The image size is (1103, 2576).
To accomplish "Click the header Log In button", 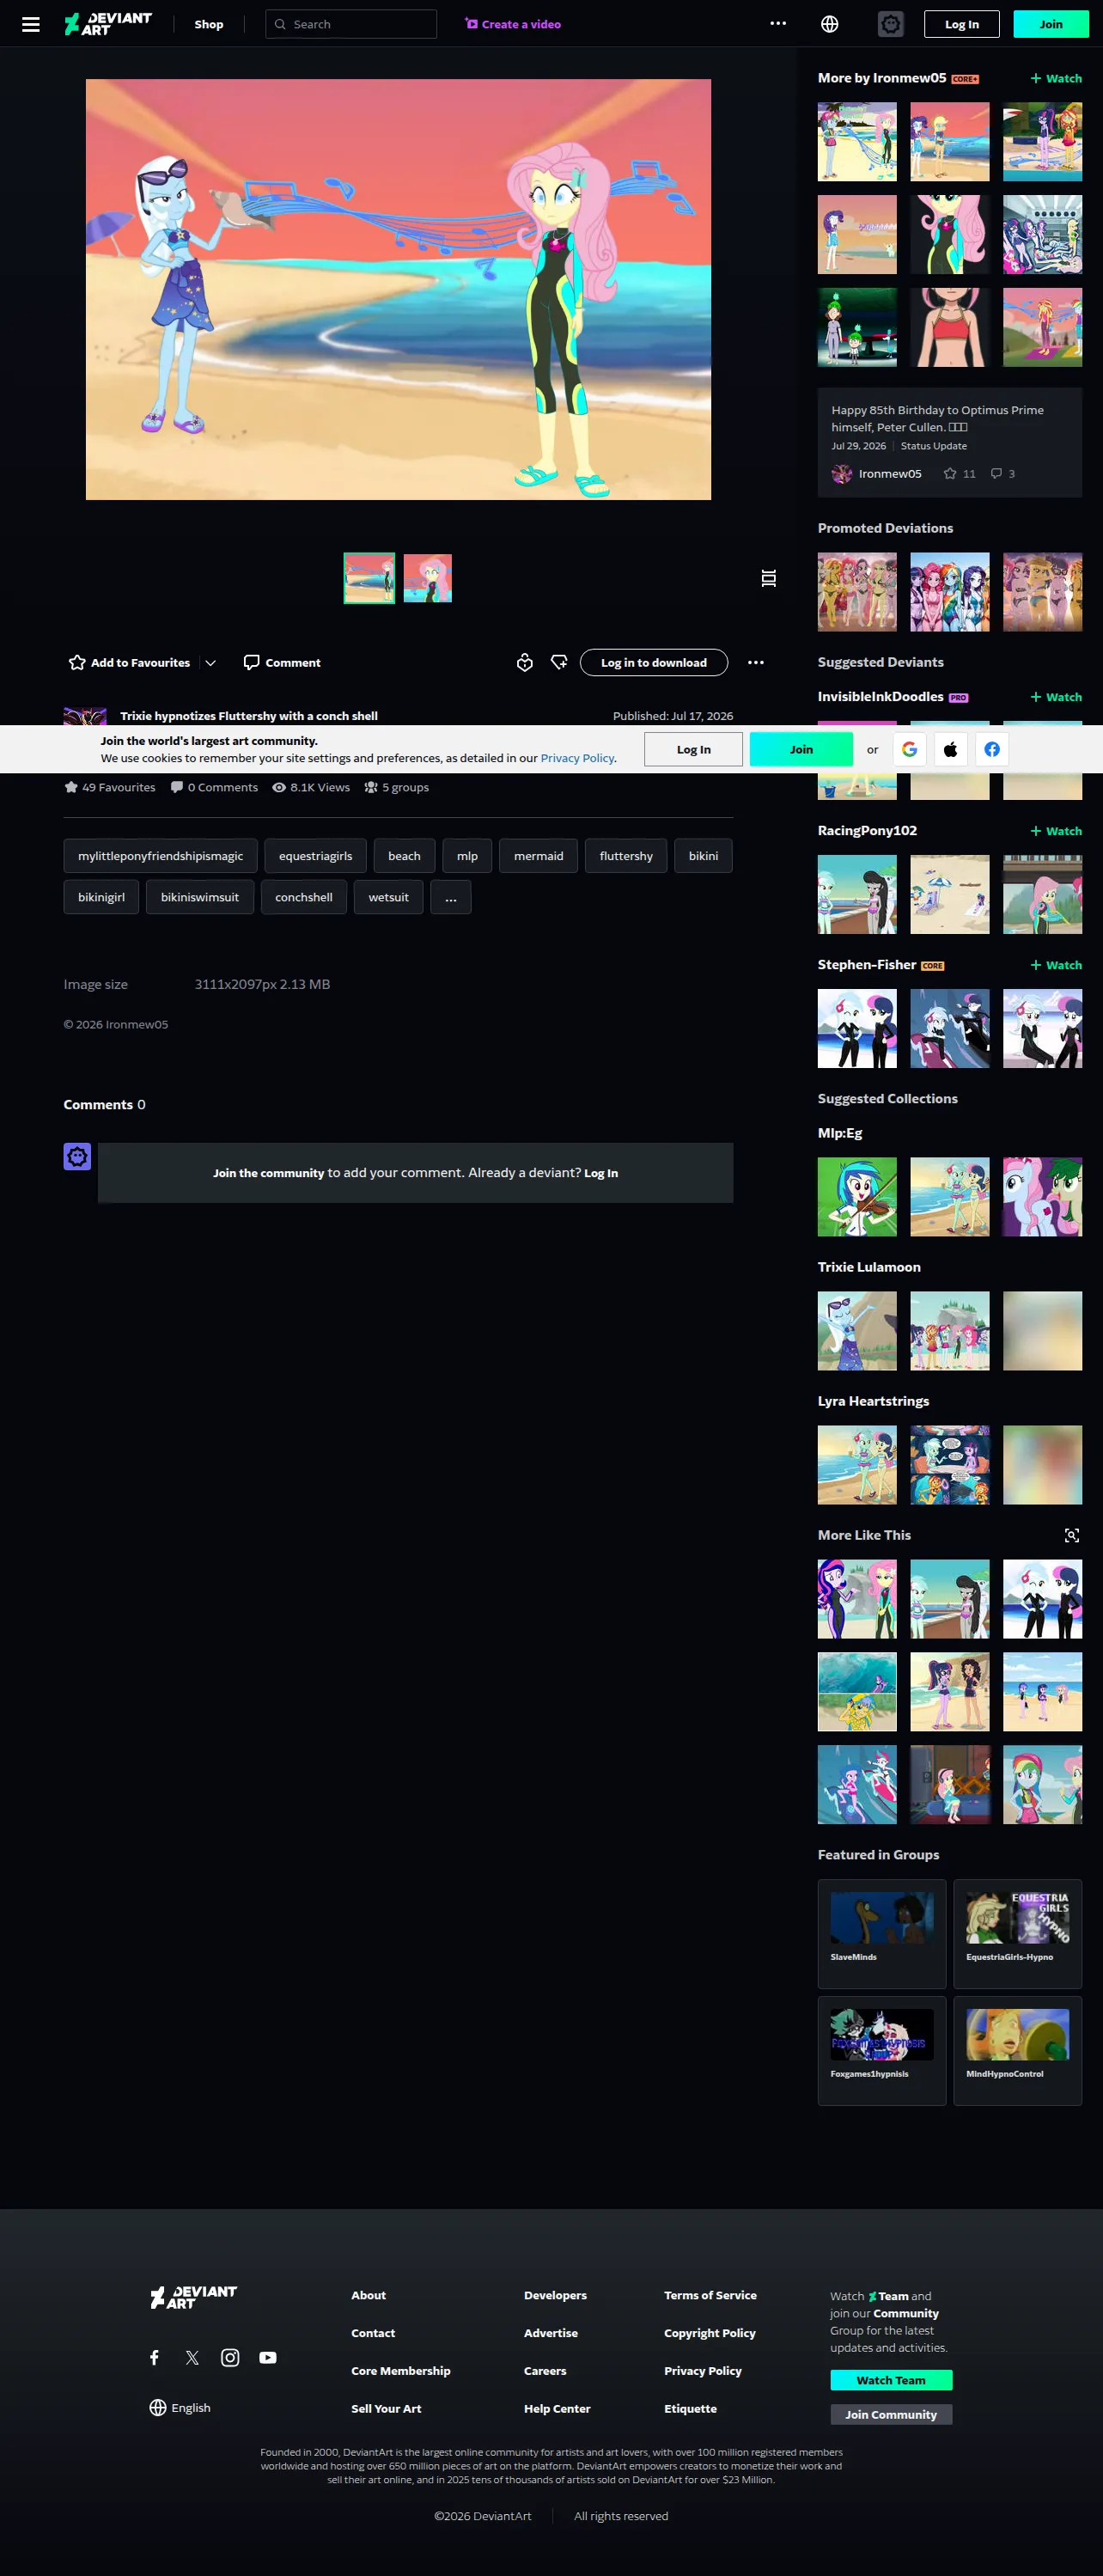I will pos(962,24).
